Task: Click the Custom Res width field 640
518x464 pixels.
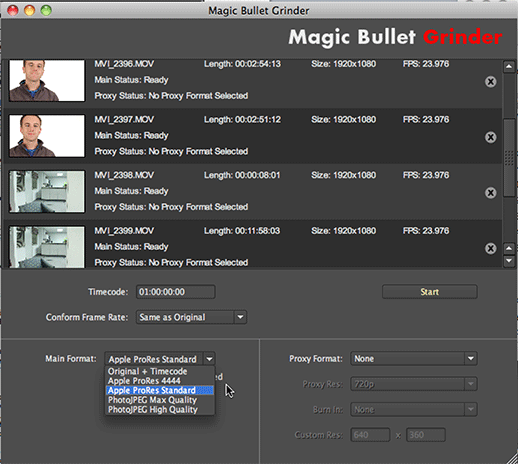Action: (x=370, y=435)
